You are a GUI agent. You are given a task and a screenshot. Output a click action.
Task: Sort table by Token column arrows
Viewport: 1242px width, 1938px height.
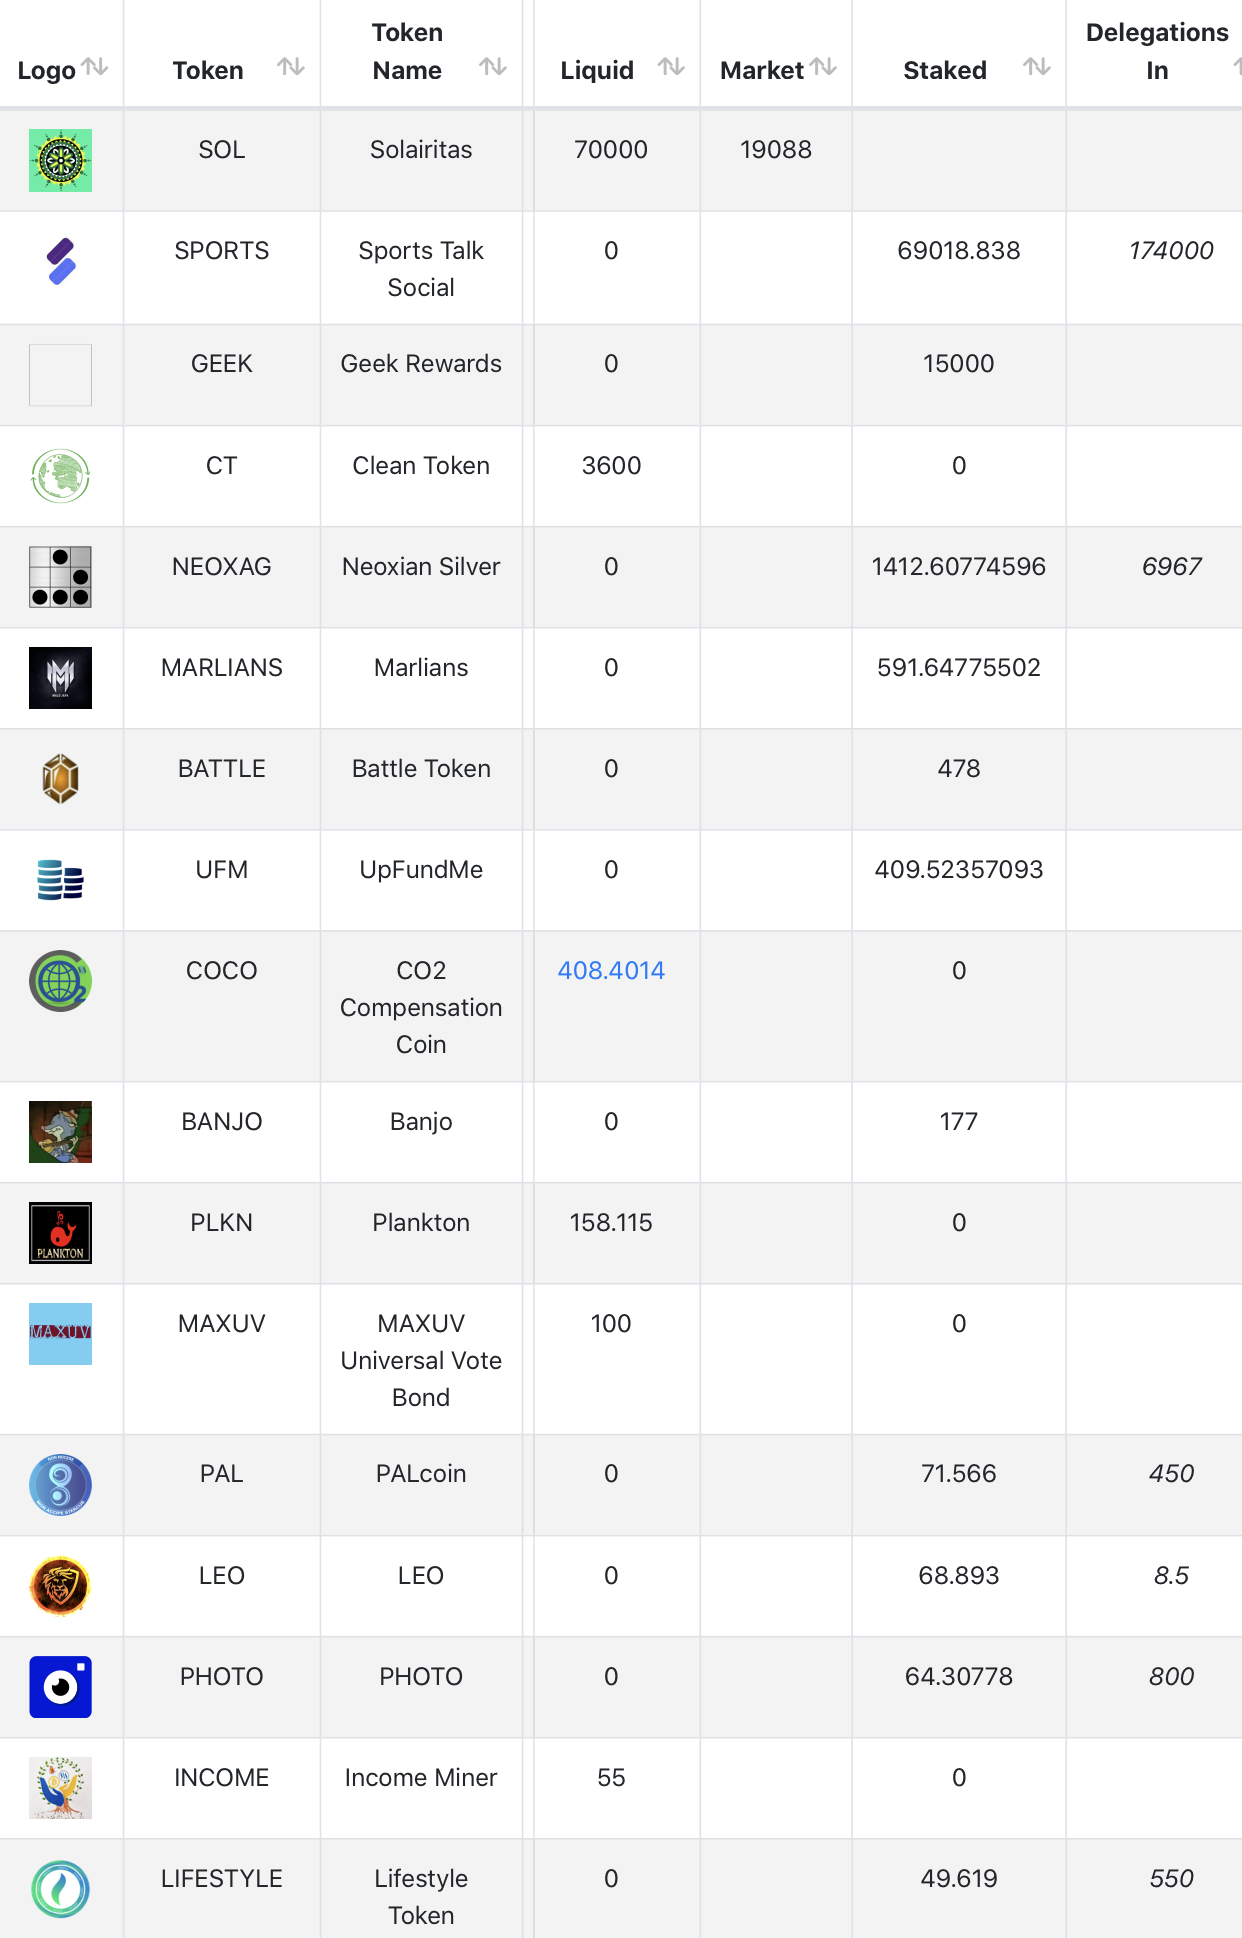(291, 67)
